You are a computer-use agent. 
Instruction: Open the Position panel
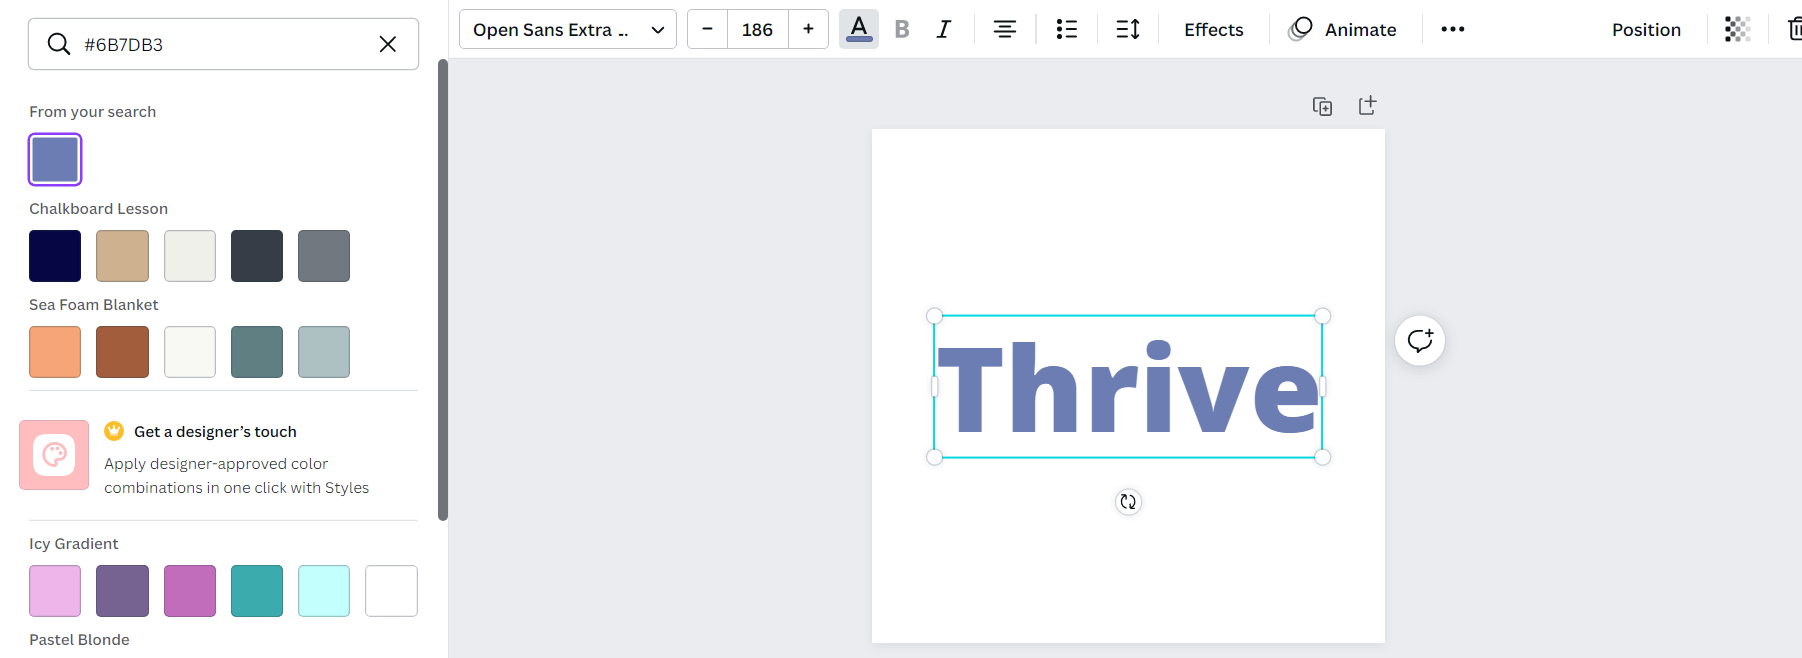[1646, 29]
